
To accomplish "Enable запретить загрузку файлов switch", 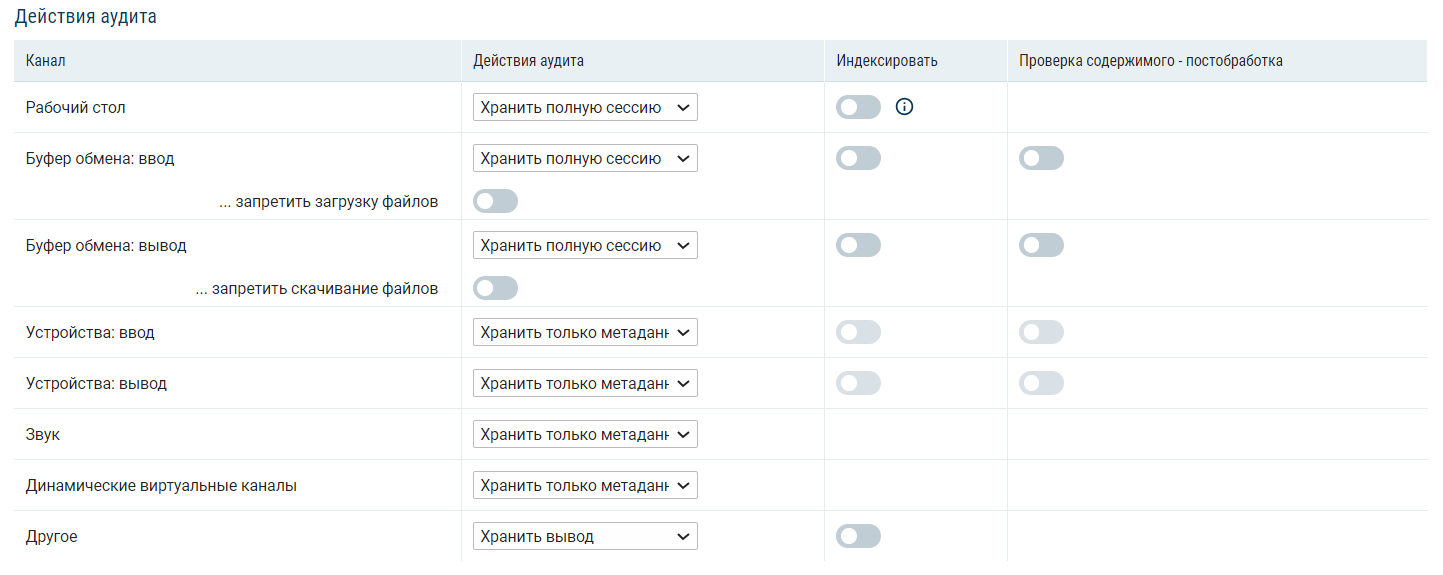I will 495,201.
